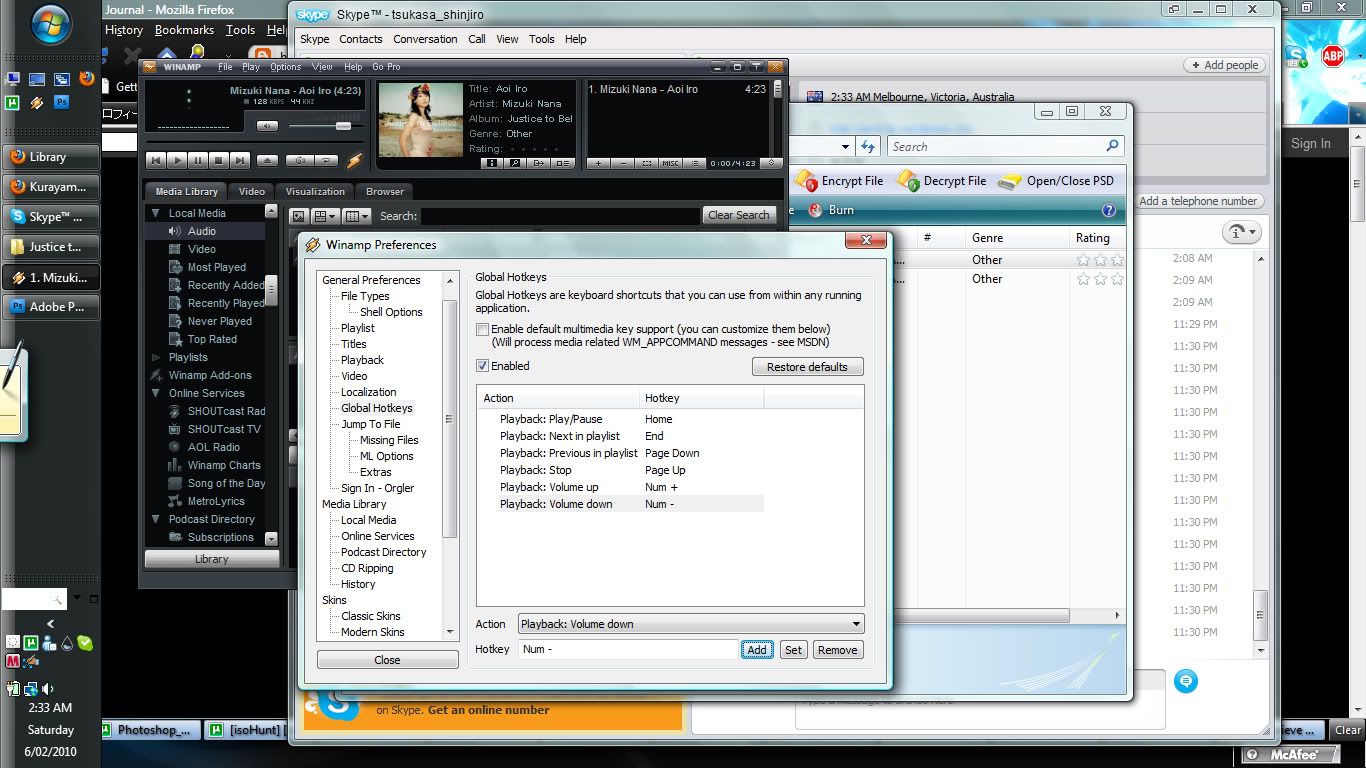
Task: Click the Burn icon in the toolbar
Action: point(815,210)
